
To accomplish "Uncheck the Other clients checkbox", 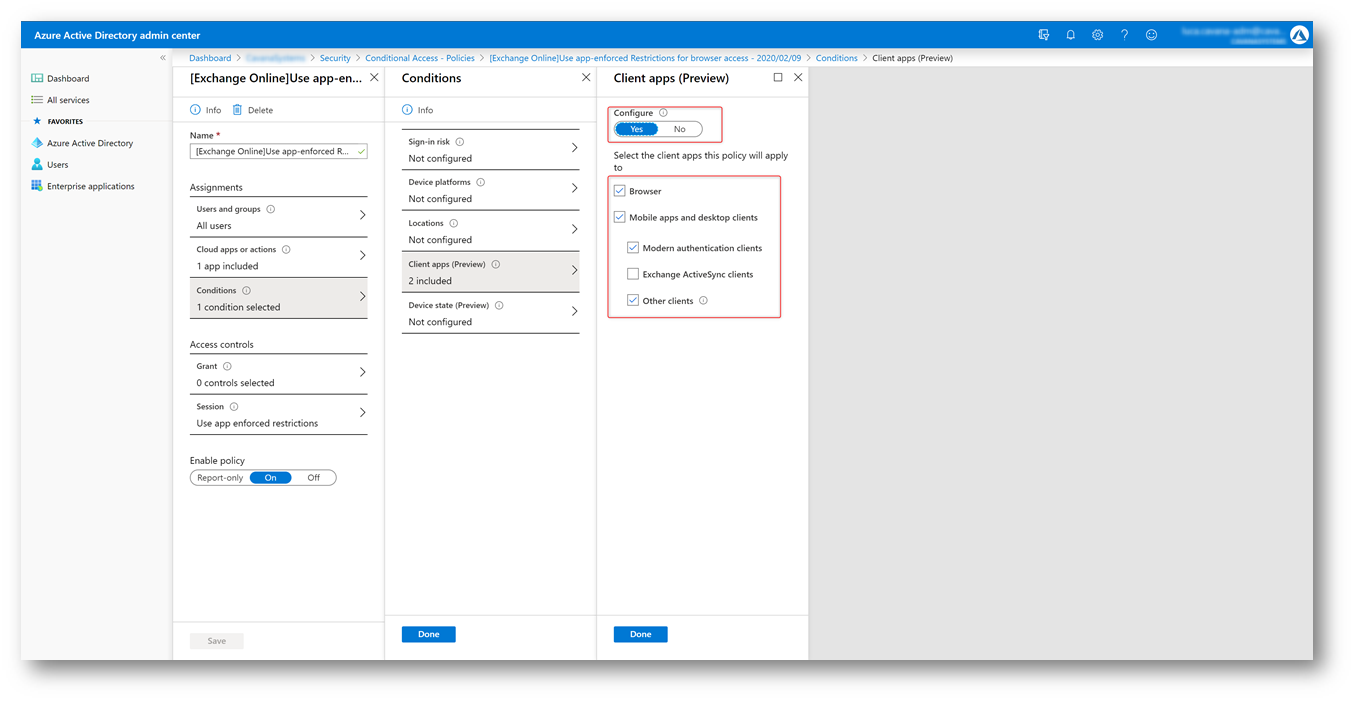I will [x=633, y=300].
